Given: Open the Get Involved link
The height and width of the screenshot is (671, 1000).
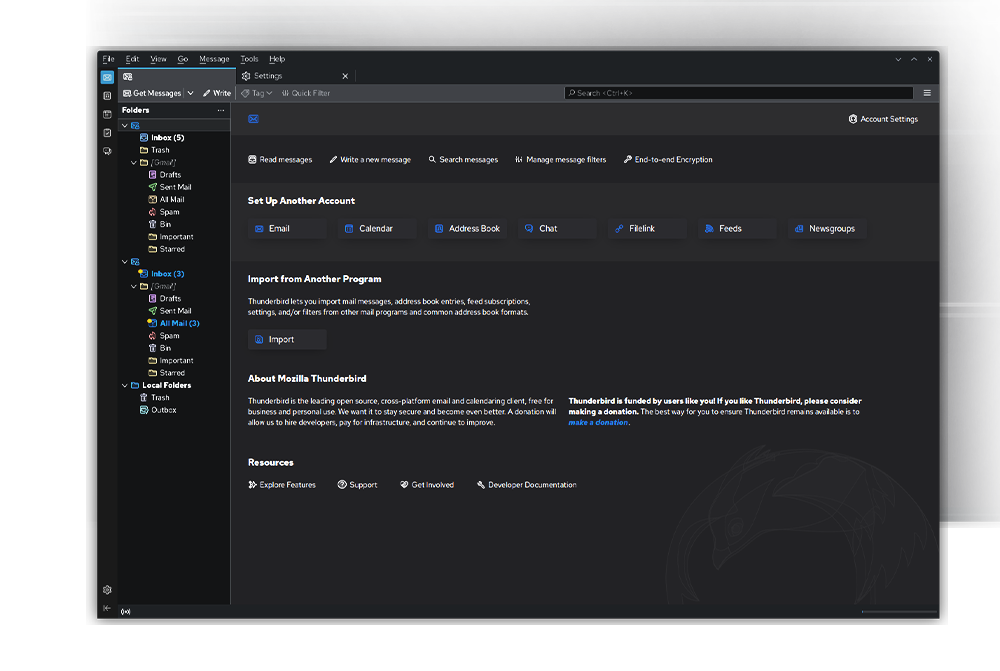Looking at the screenshot, I should [427, 485].
